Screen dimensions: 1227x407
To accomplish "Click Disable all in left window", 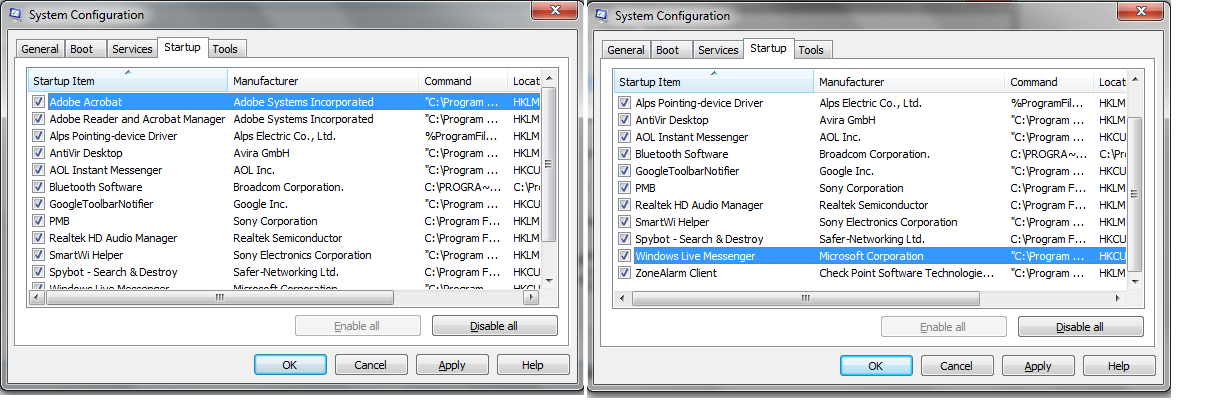I will point(494,326).
